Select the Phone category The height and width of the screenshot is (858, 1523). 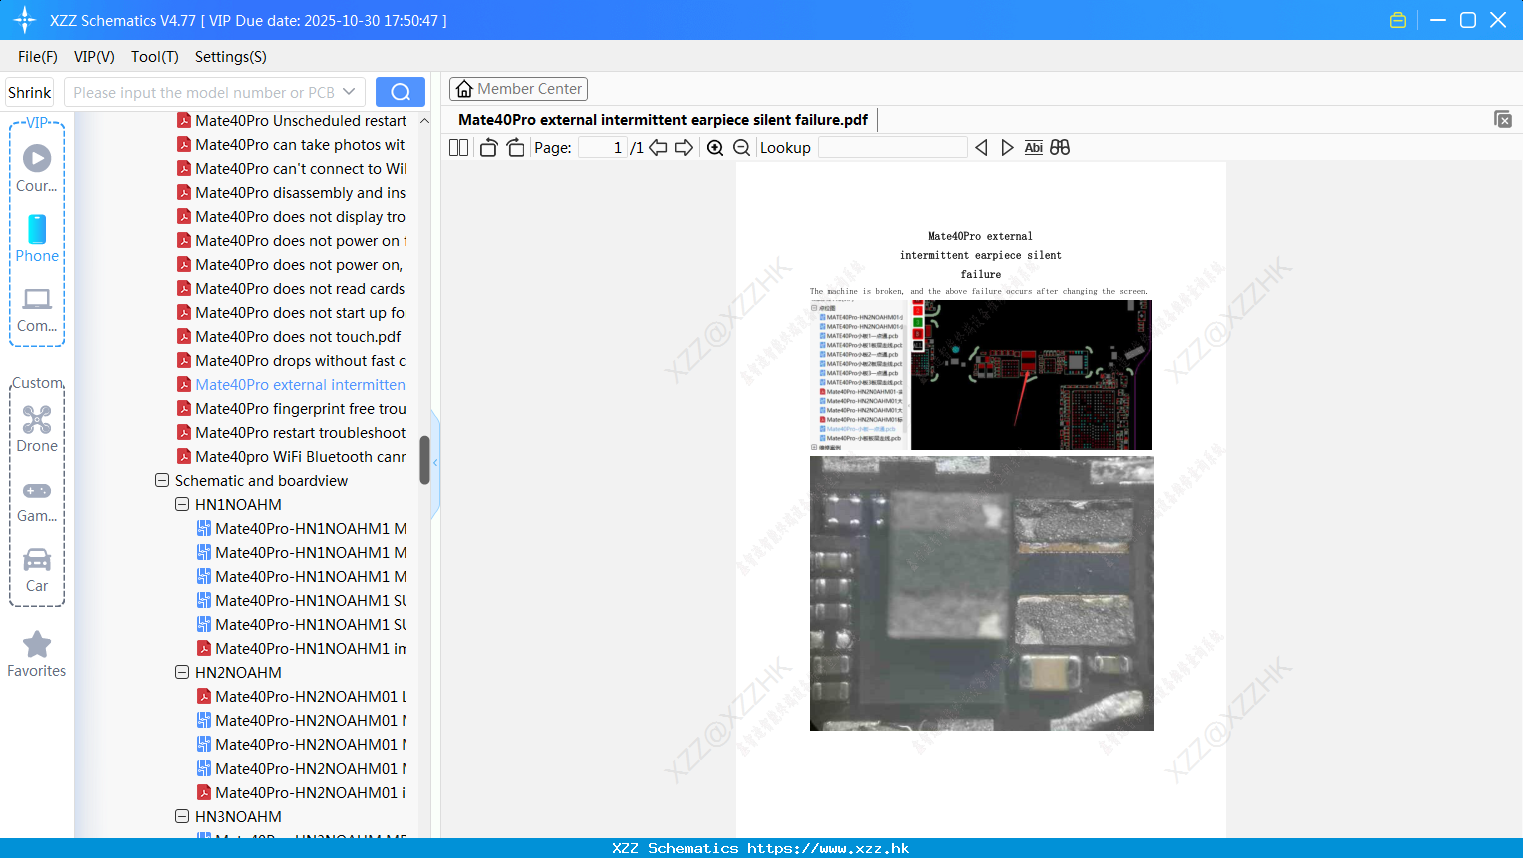pyautogui.click(x=37, y=238)
